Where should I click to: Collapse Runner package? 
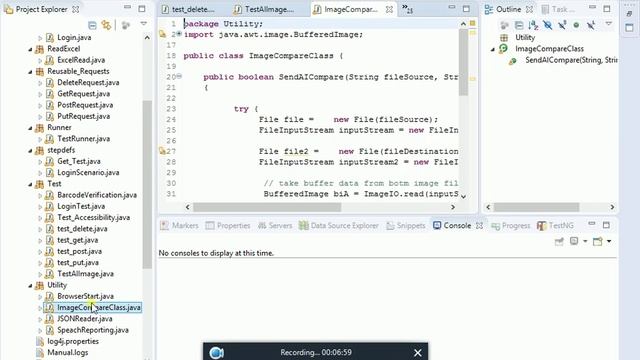(x=31, y=128)
